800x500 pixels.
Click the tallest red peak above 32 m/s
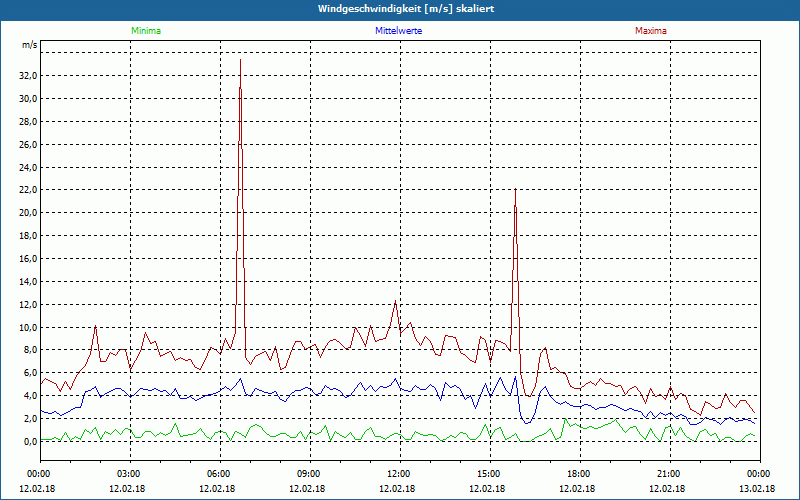click(240, 62)
